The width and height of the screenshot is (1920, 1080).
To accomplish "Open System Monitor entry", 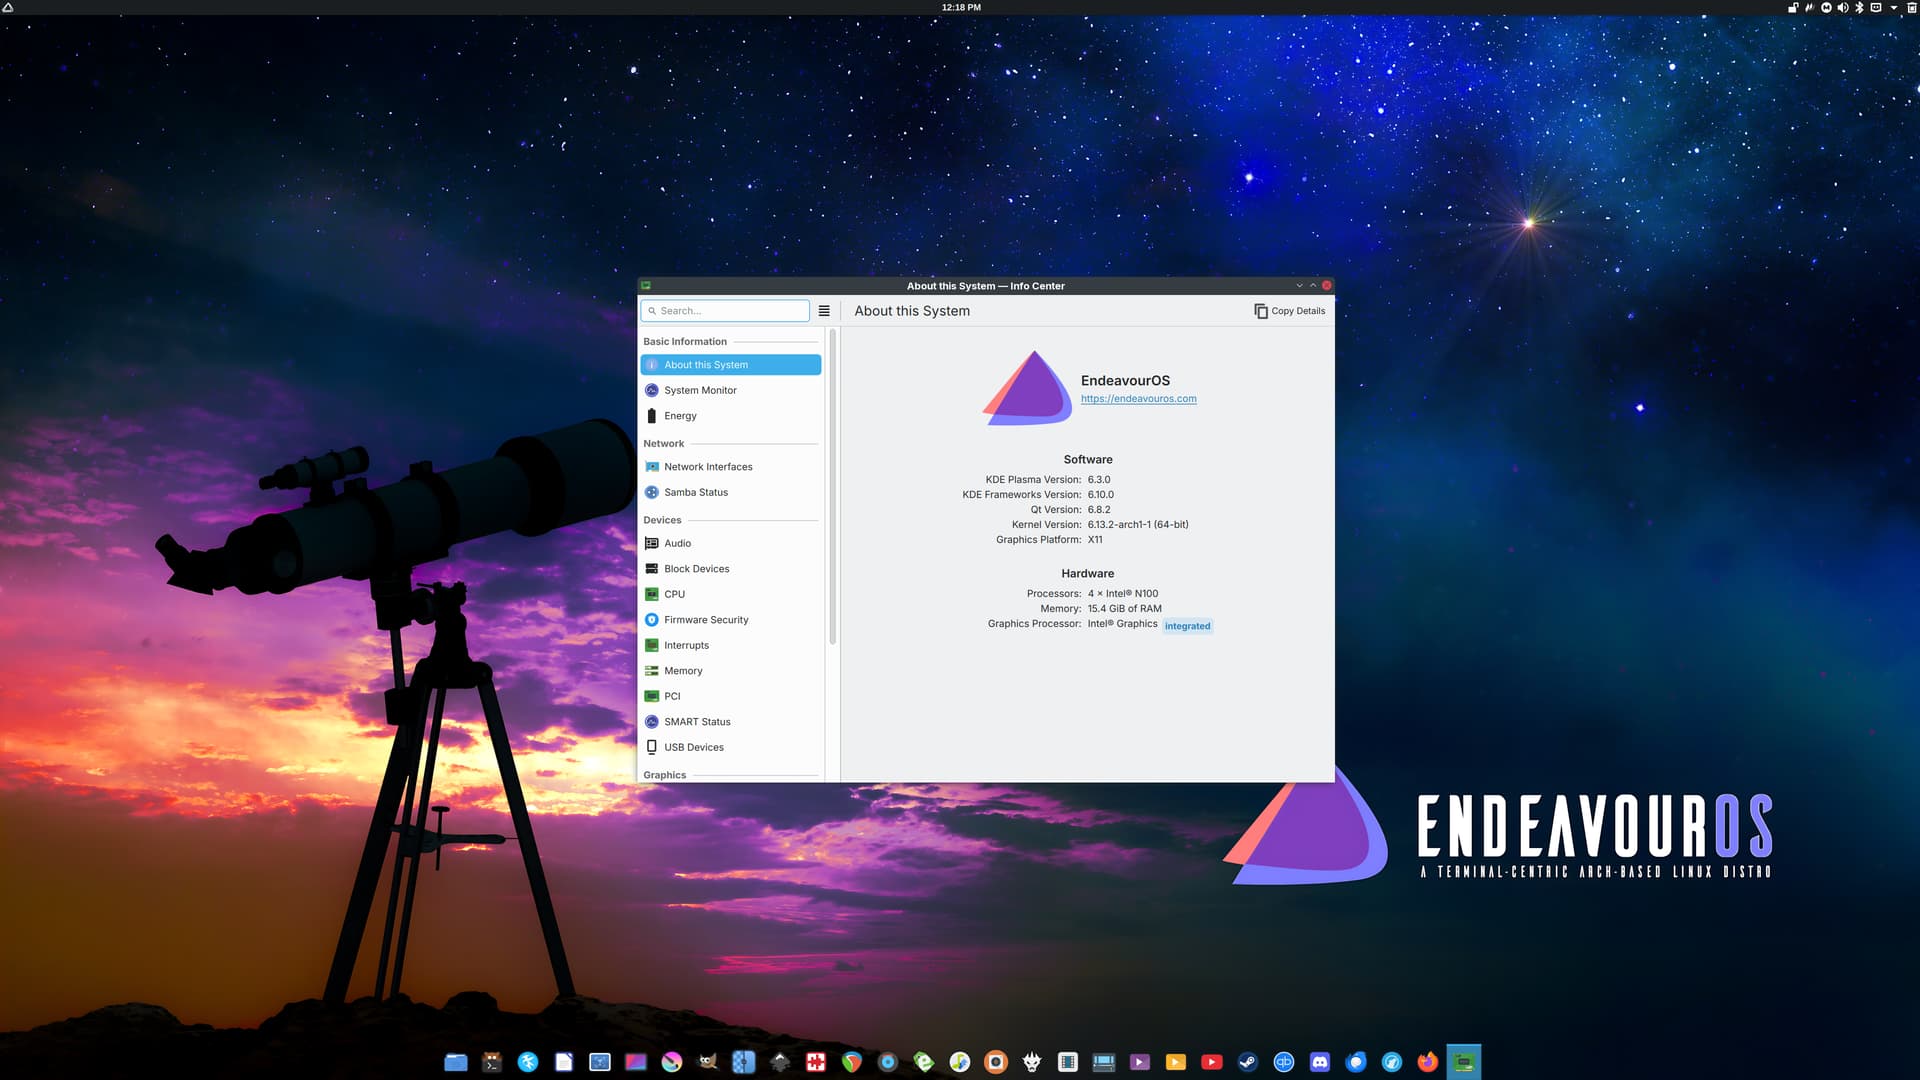I will (730, 390).
